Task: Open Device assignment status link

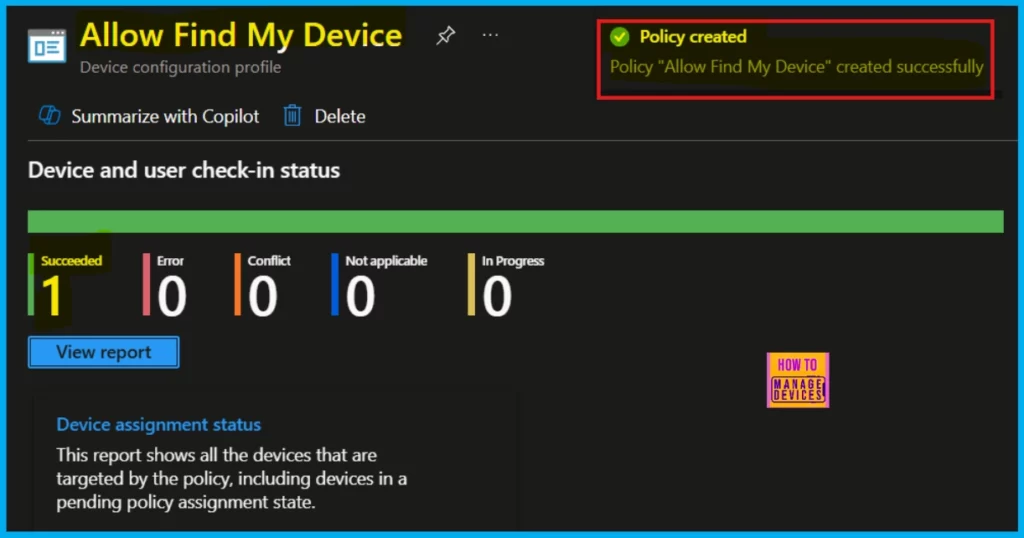Action: coord(159,424)
